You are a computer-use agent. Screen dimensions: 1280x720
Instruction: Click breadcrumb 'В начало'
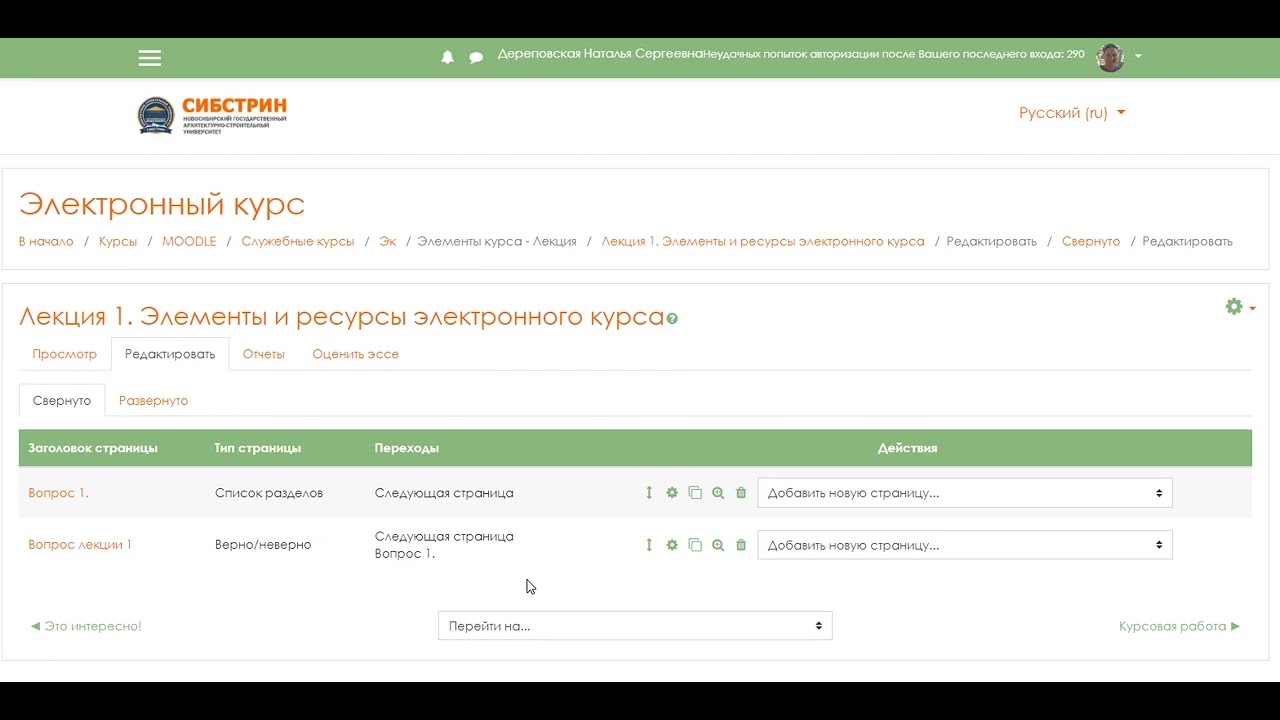pos(46,241)
